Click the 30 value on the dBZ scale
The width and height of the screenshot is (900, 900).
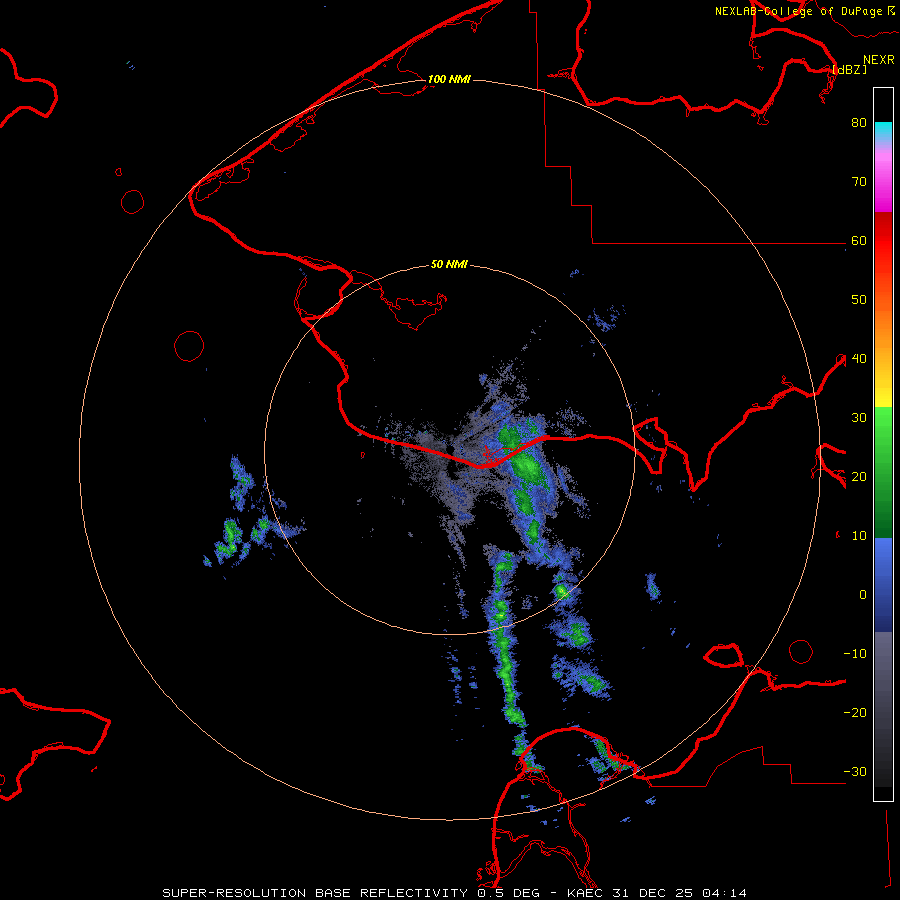[x=859, y=418]
